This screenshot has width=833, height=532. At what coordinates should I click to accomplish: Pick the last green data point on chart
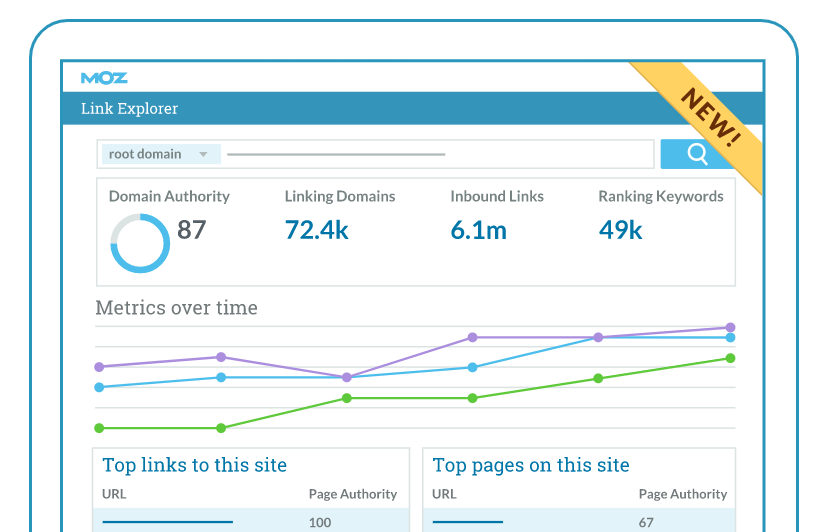click(730, 358)
